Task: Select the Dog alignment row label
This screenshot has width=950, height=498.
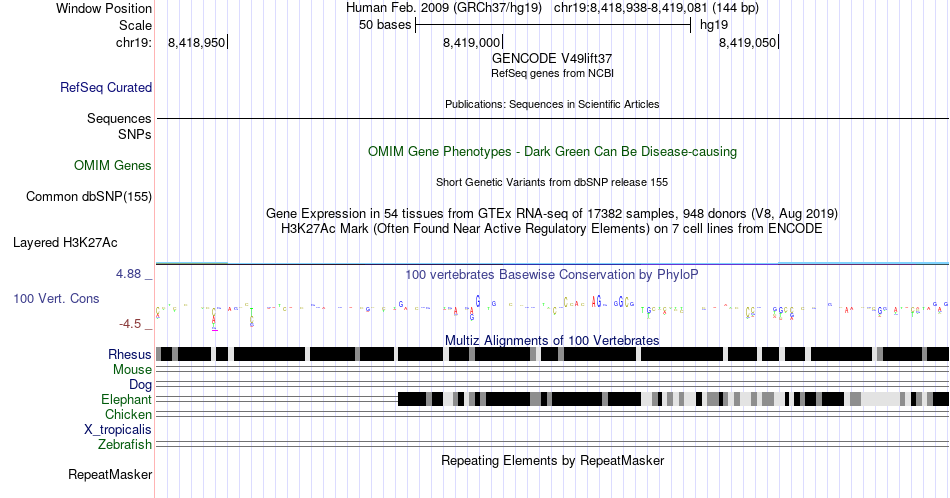Action: click(140, 385)
